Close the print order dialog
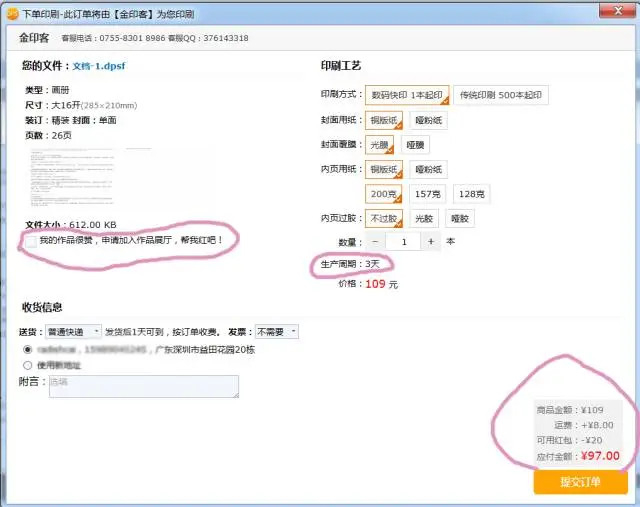 point(618,11)
